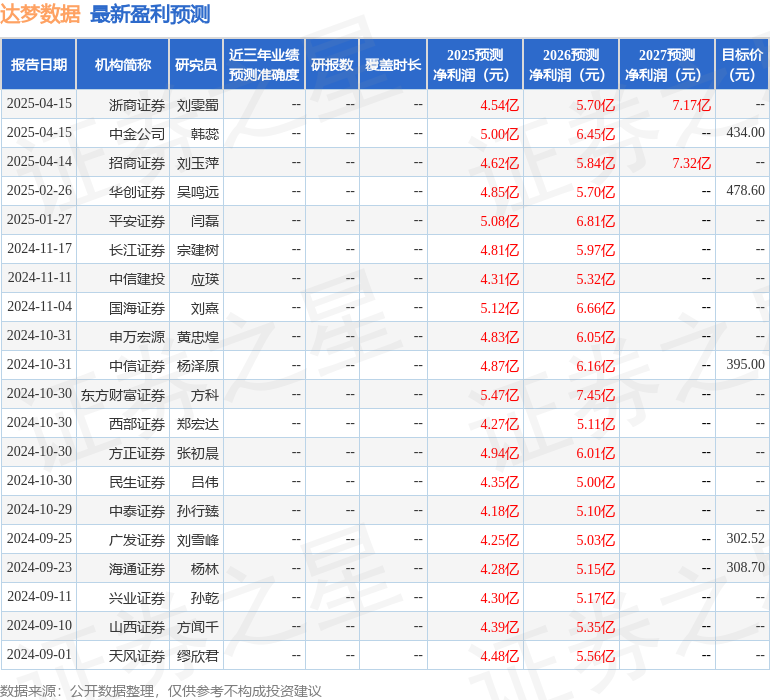Click the 最新盈利预测 heading text

150,15
